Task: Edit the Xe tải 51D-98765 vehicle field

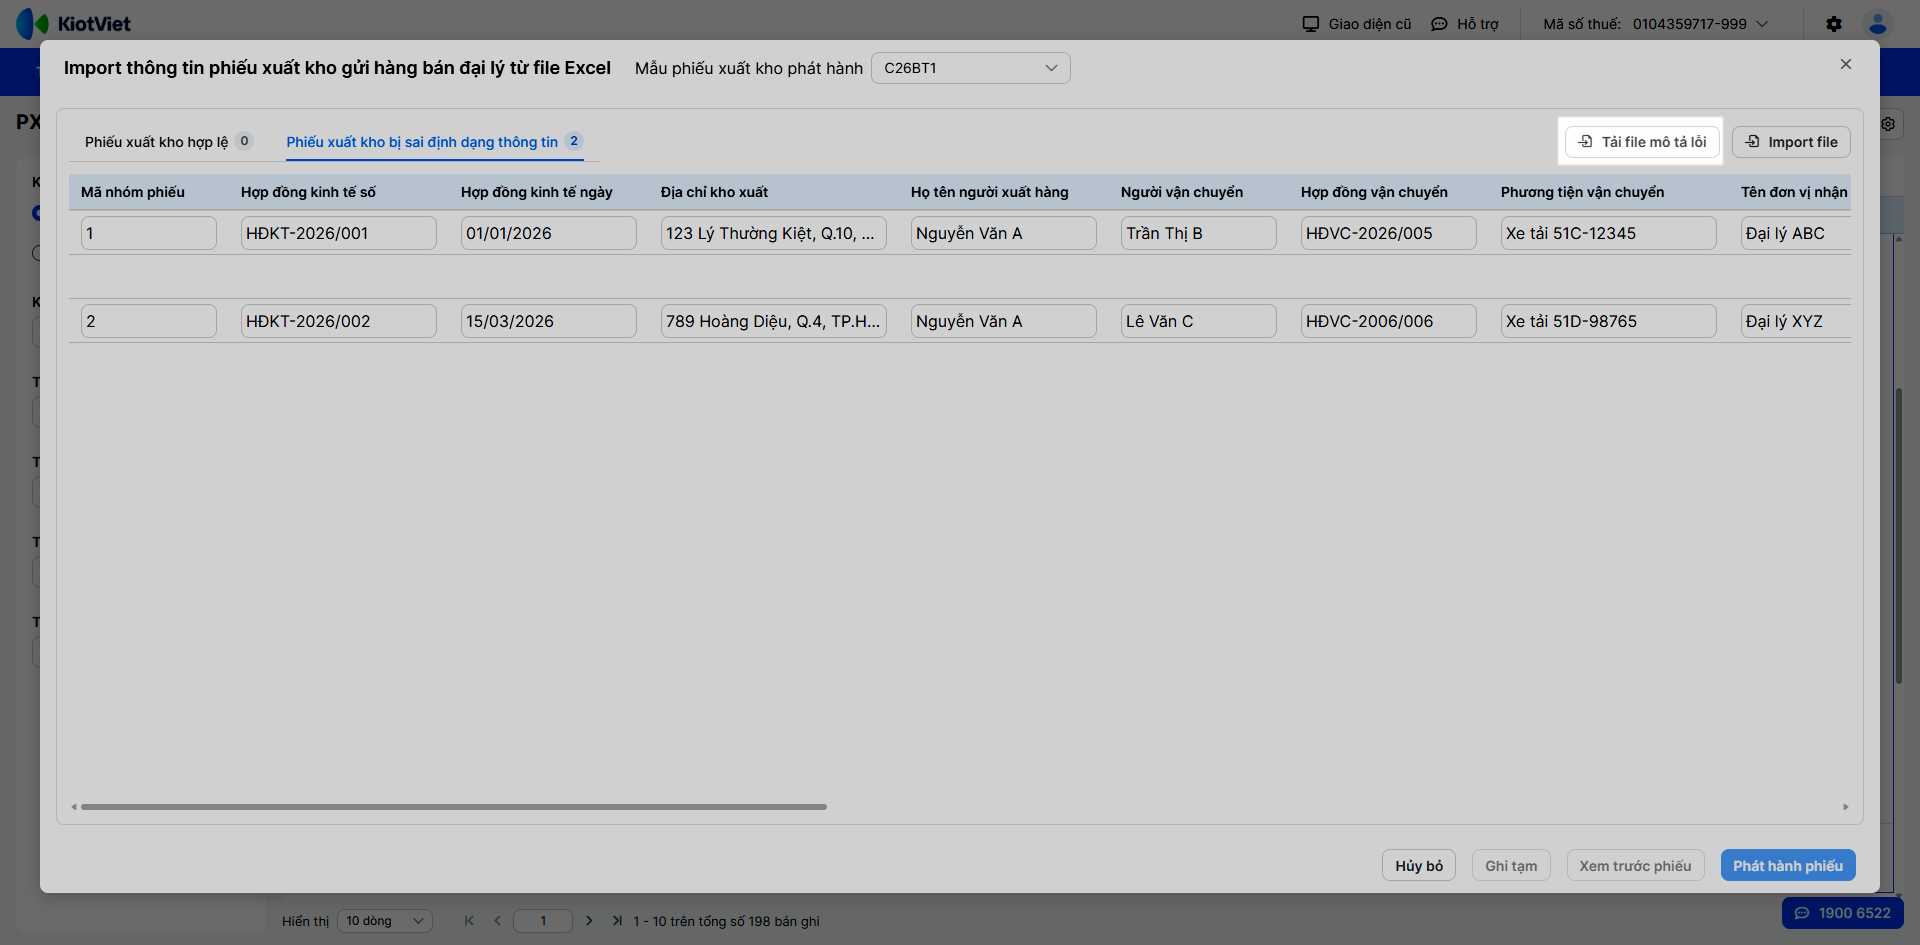Action: tap(1609, 321)
